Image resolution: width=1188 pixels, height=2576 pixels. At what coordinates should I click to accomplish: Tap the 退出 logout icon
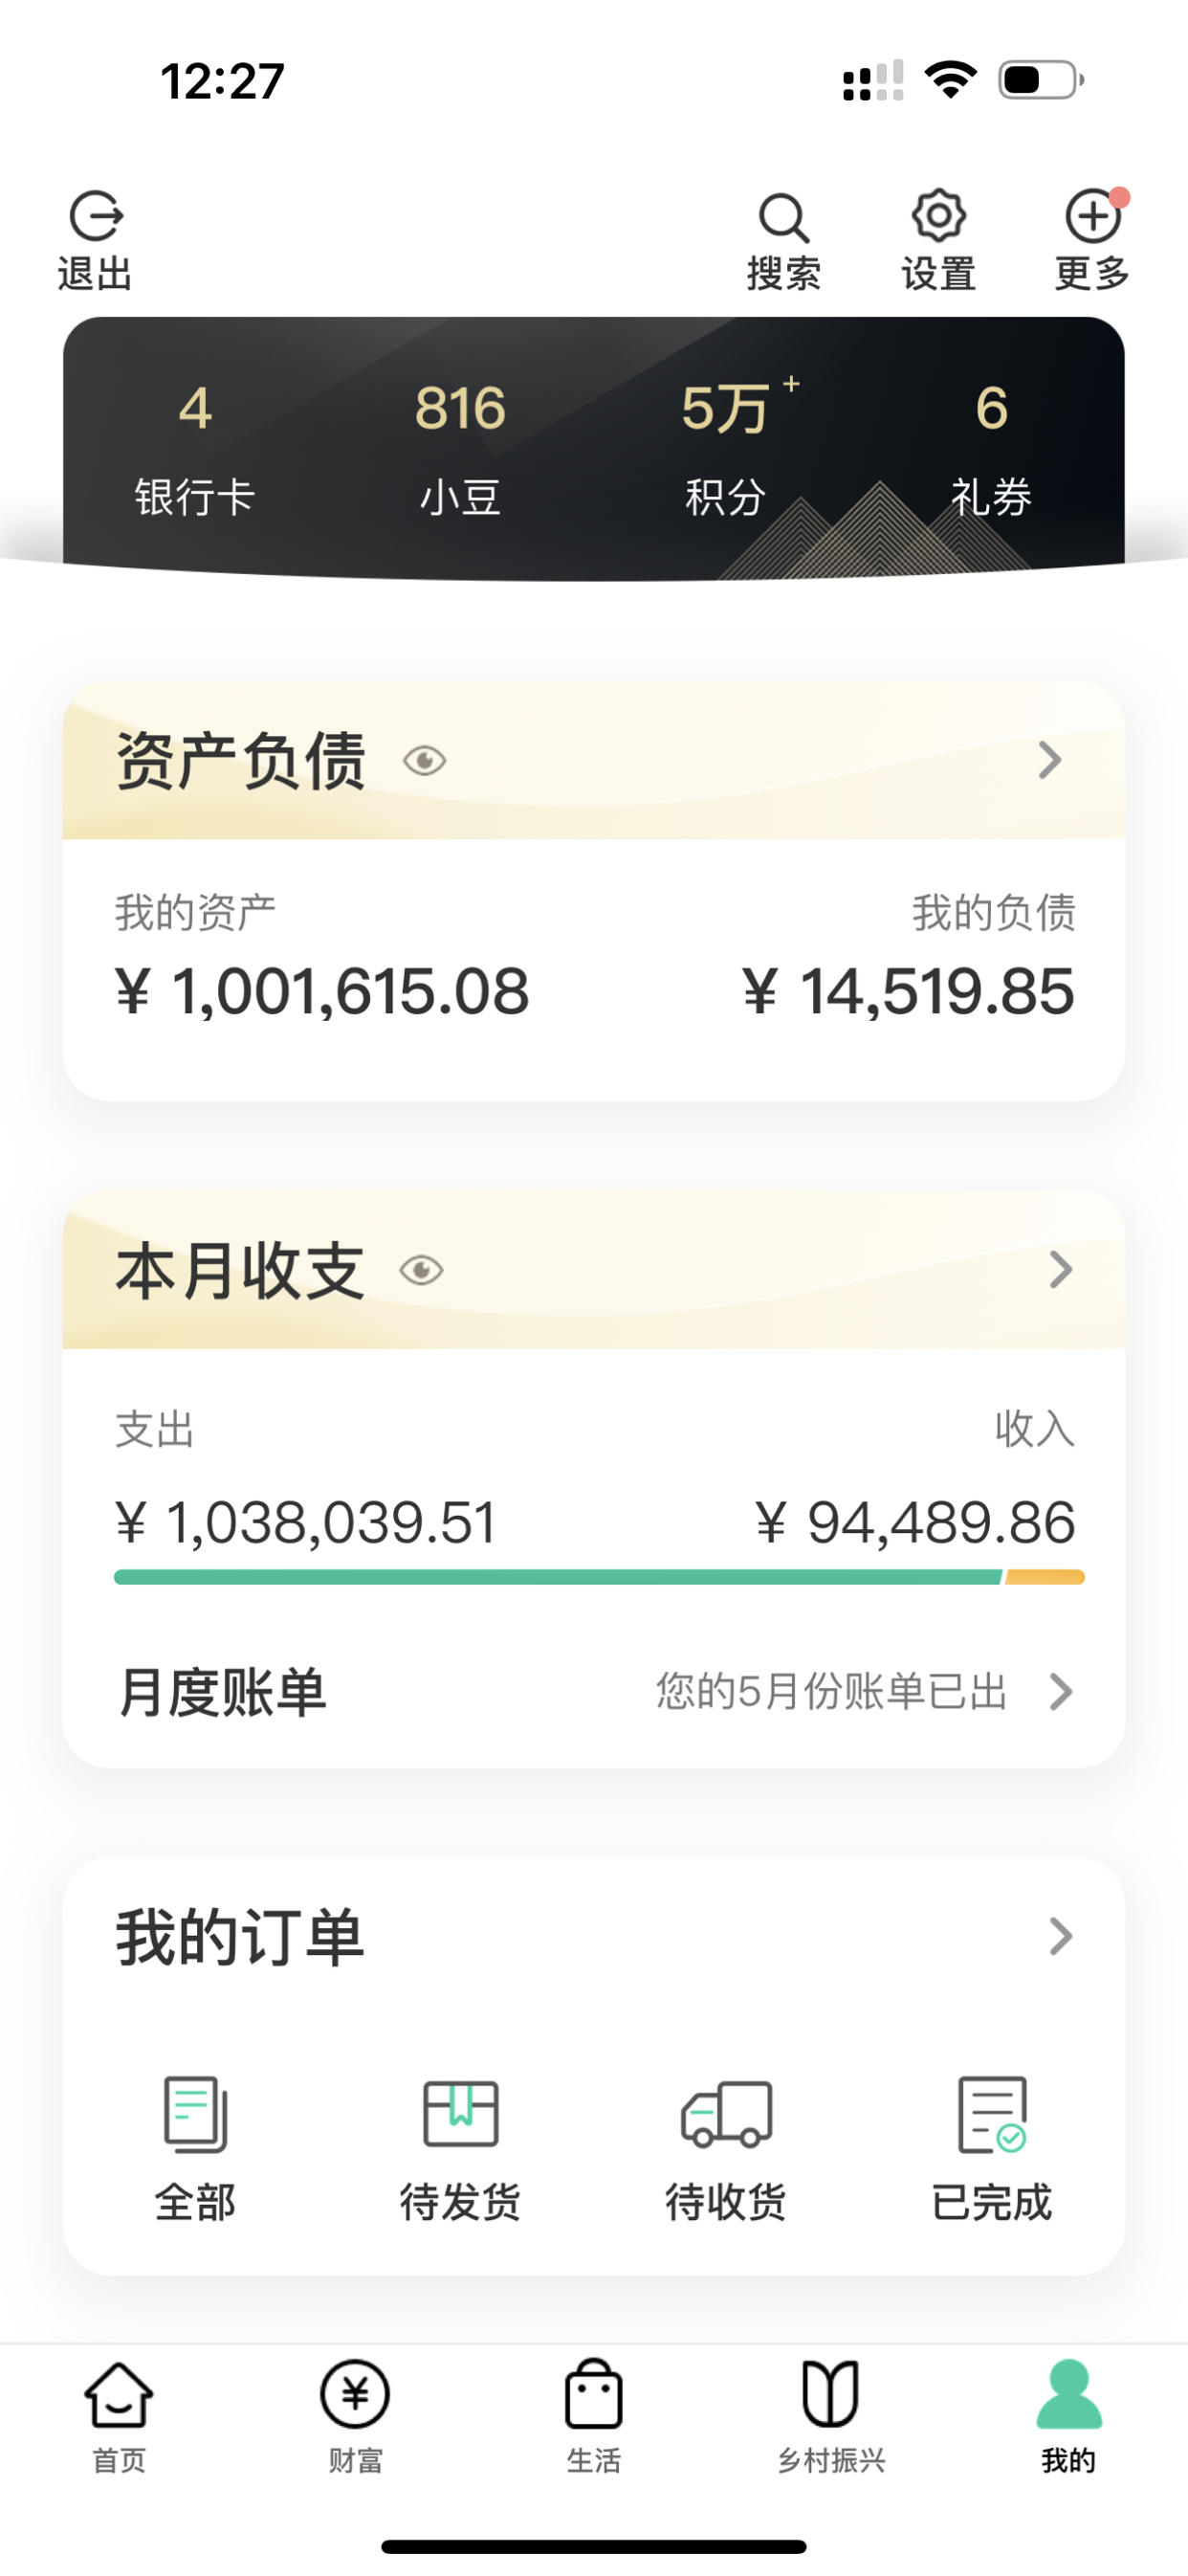[x=96, y=216]
